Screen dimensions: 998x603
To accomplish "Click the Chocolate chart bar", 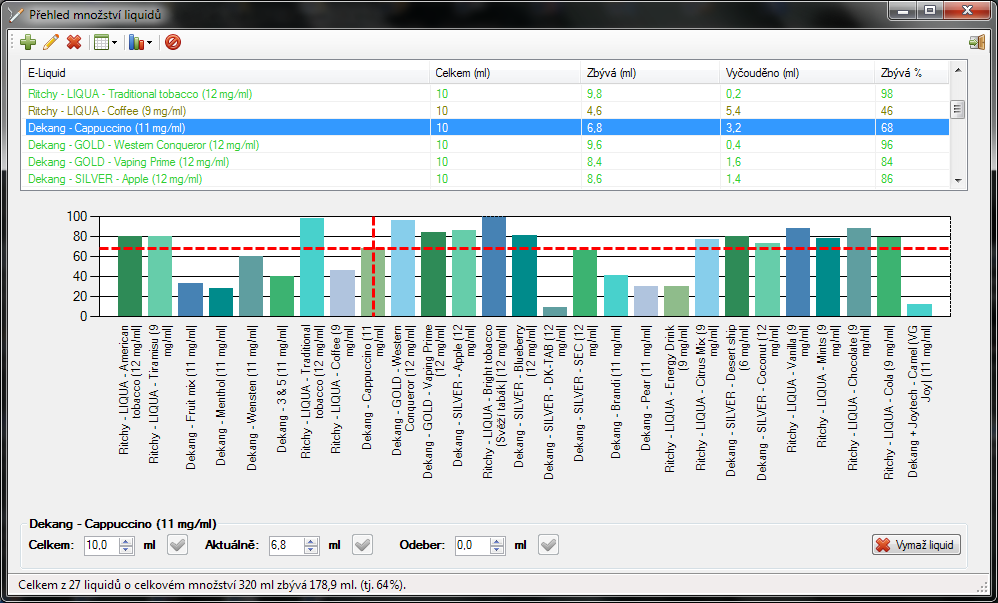I will pyautogui.click(x=859, y=272).
